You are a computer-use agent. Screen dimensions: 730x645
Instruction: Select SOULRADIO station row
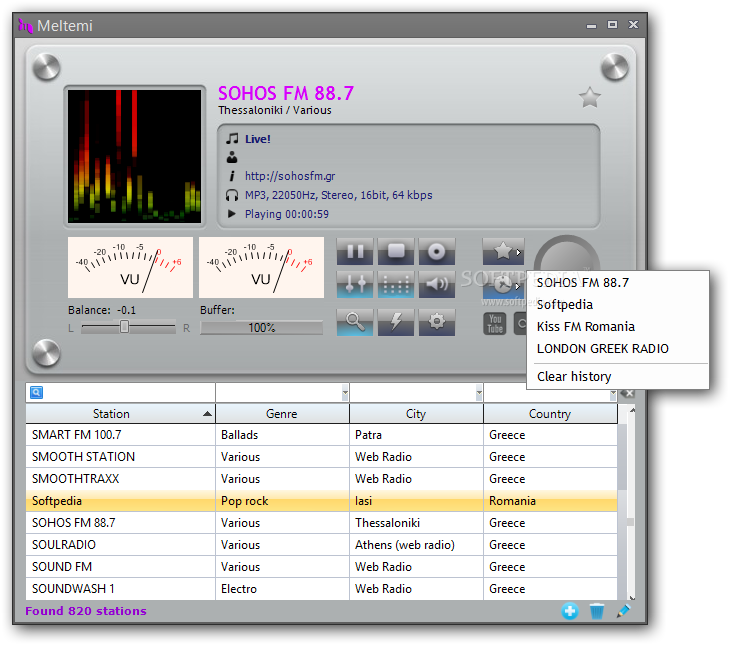[322, 545]
